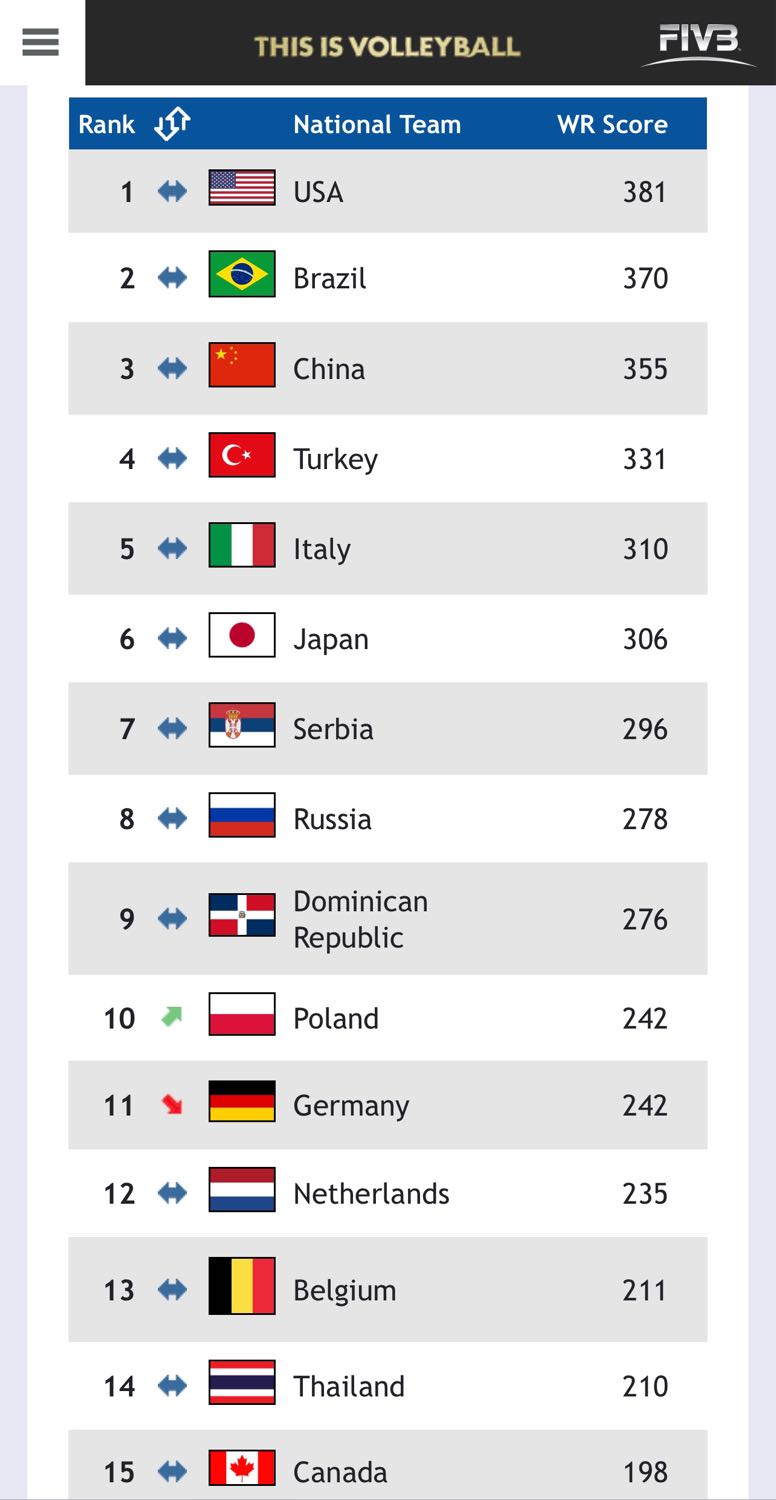Viewport: 776px width, 1500px height.
Task: Open the Thailand team link
Action: point(349,1386)
